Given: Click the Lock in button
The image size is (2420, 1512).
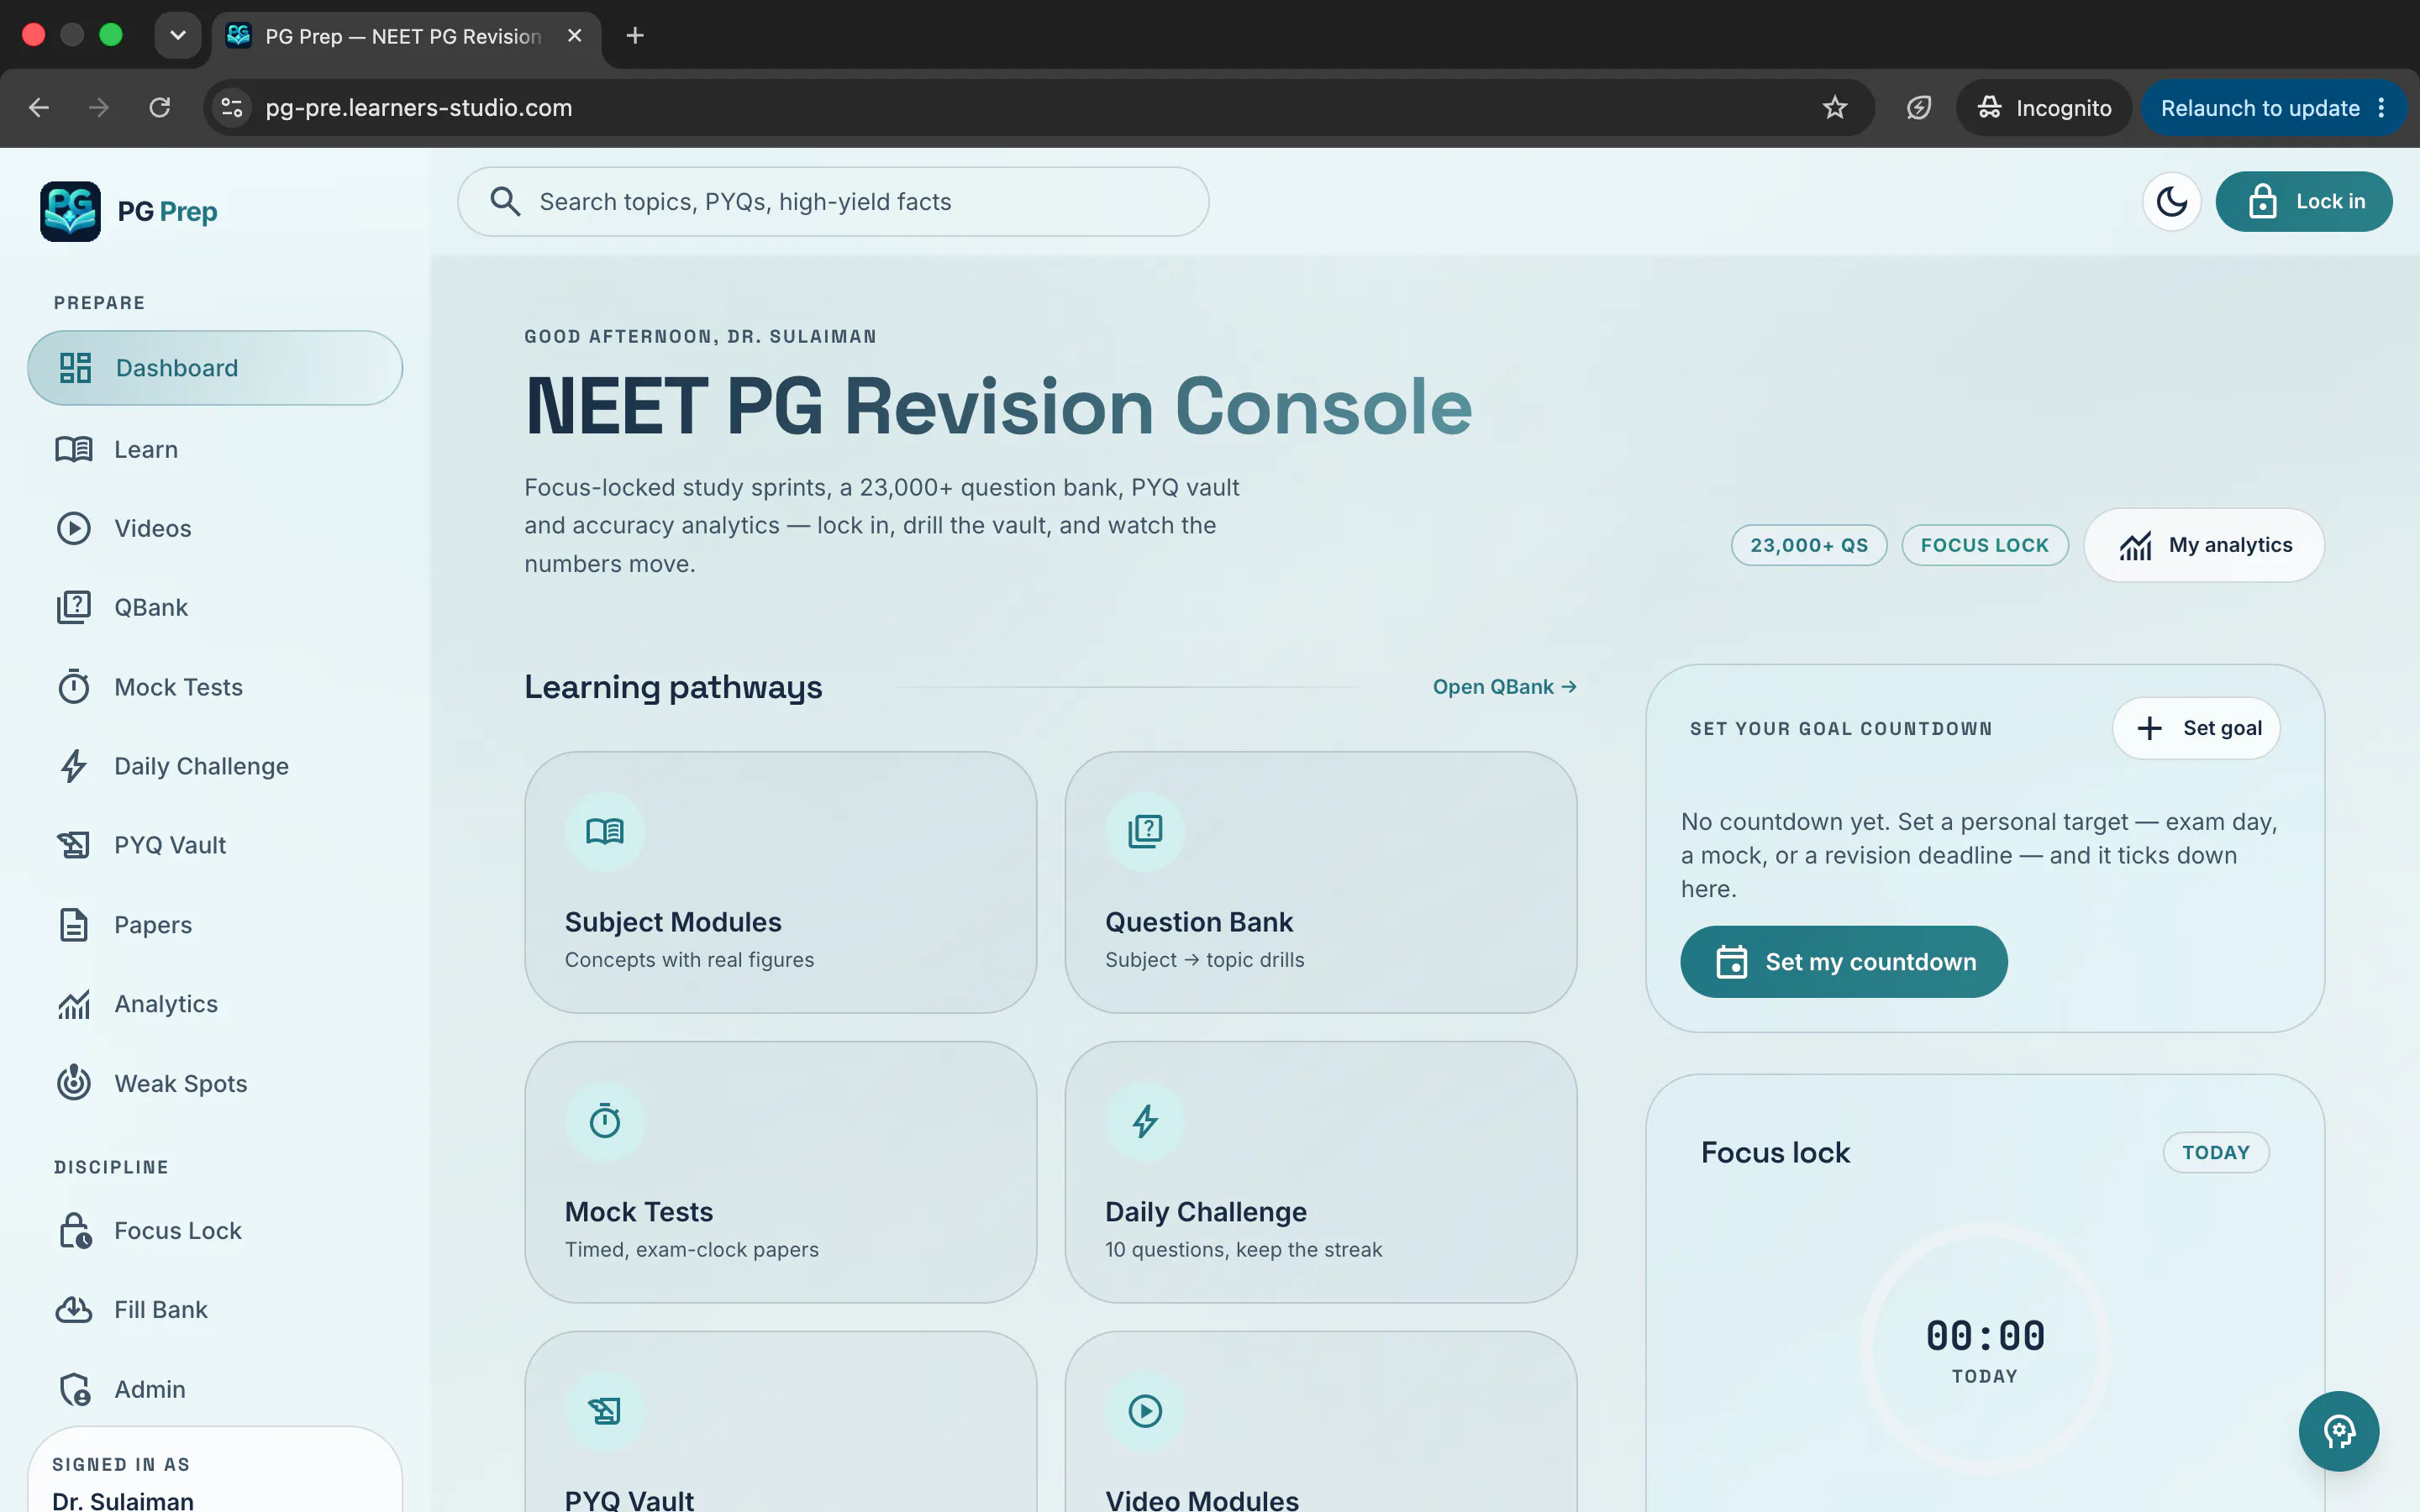Looking at the screenshot, I should click(x=2304, y=202).
